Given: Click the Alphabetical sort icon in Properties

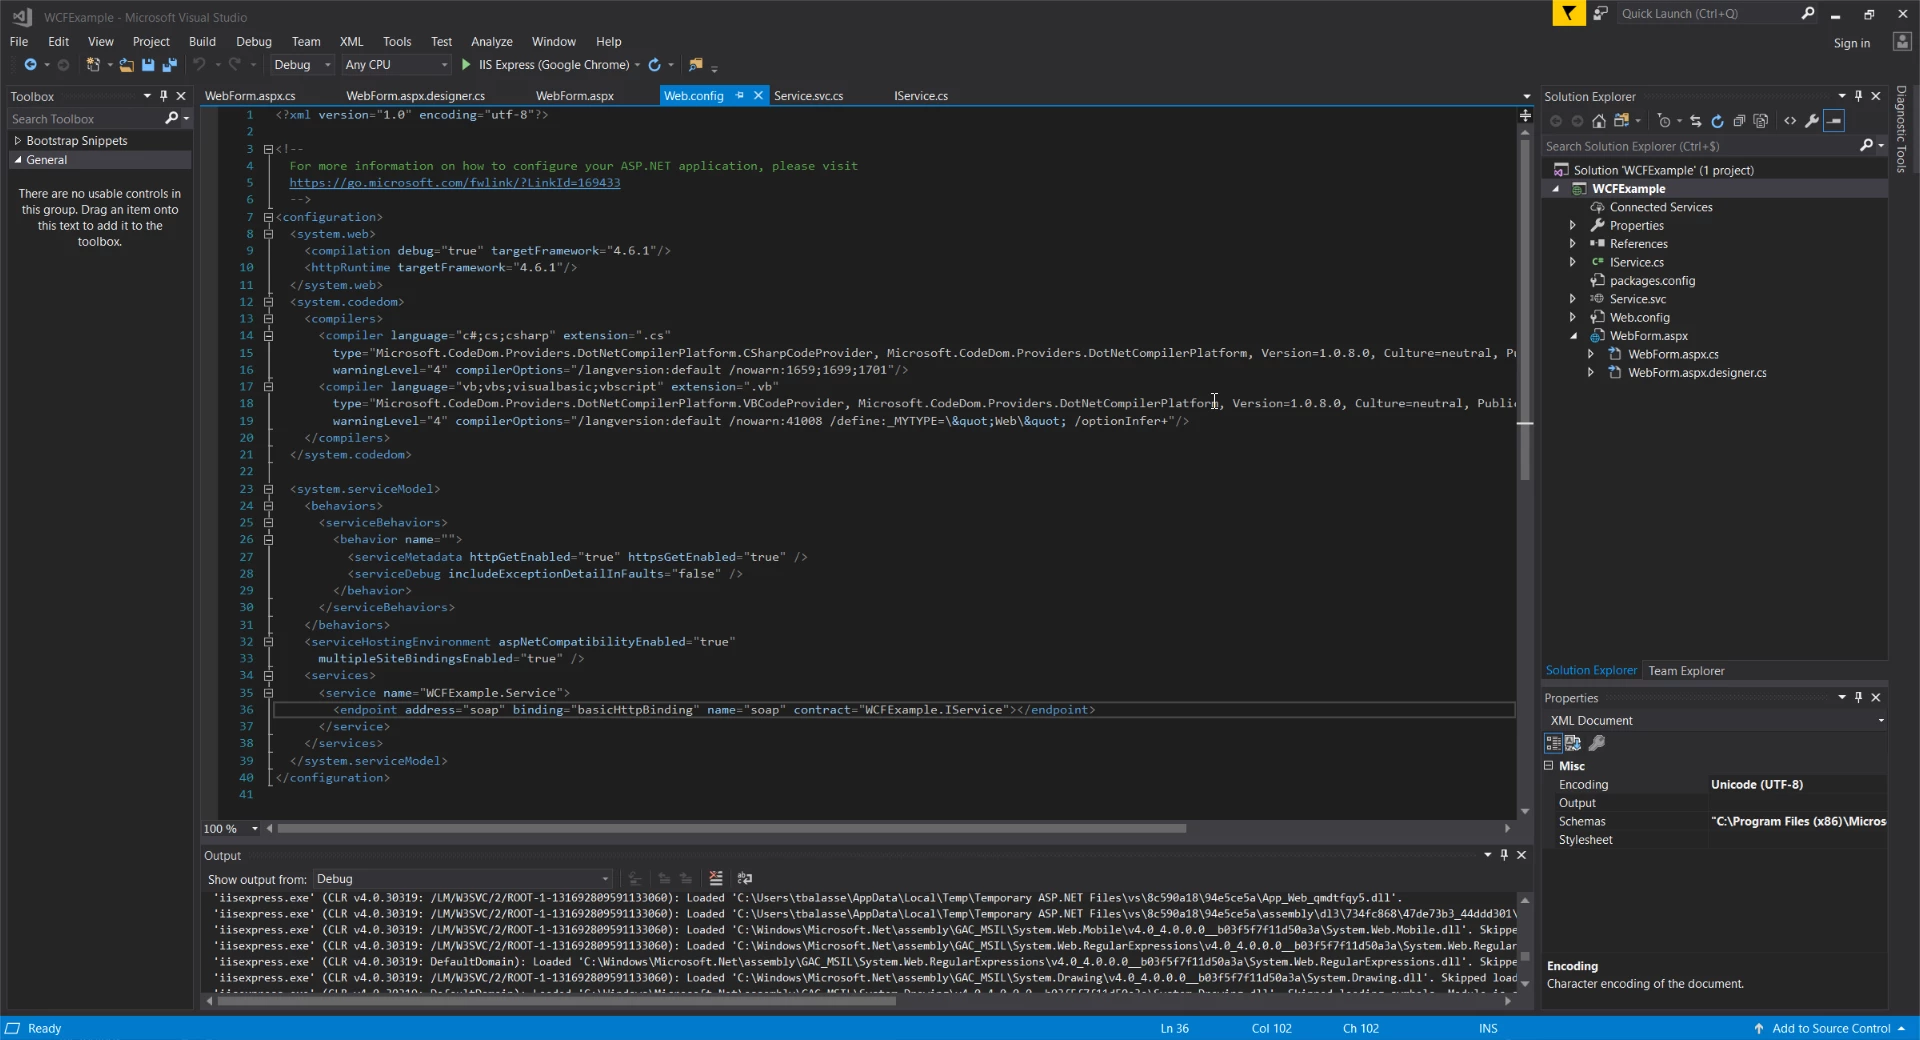Looking at the screenshot, I should (1573, 743).
